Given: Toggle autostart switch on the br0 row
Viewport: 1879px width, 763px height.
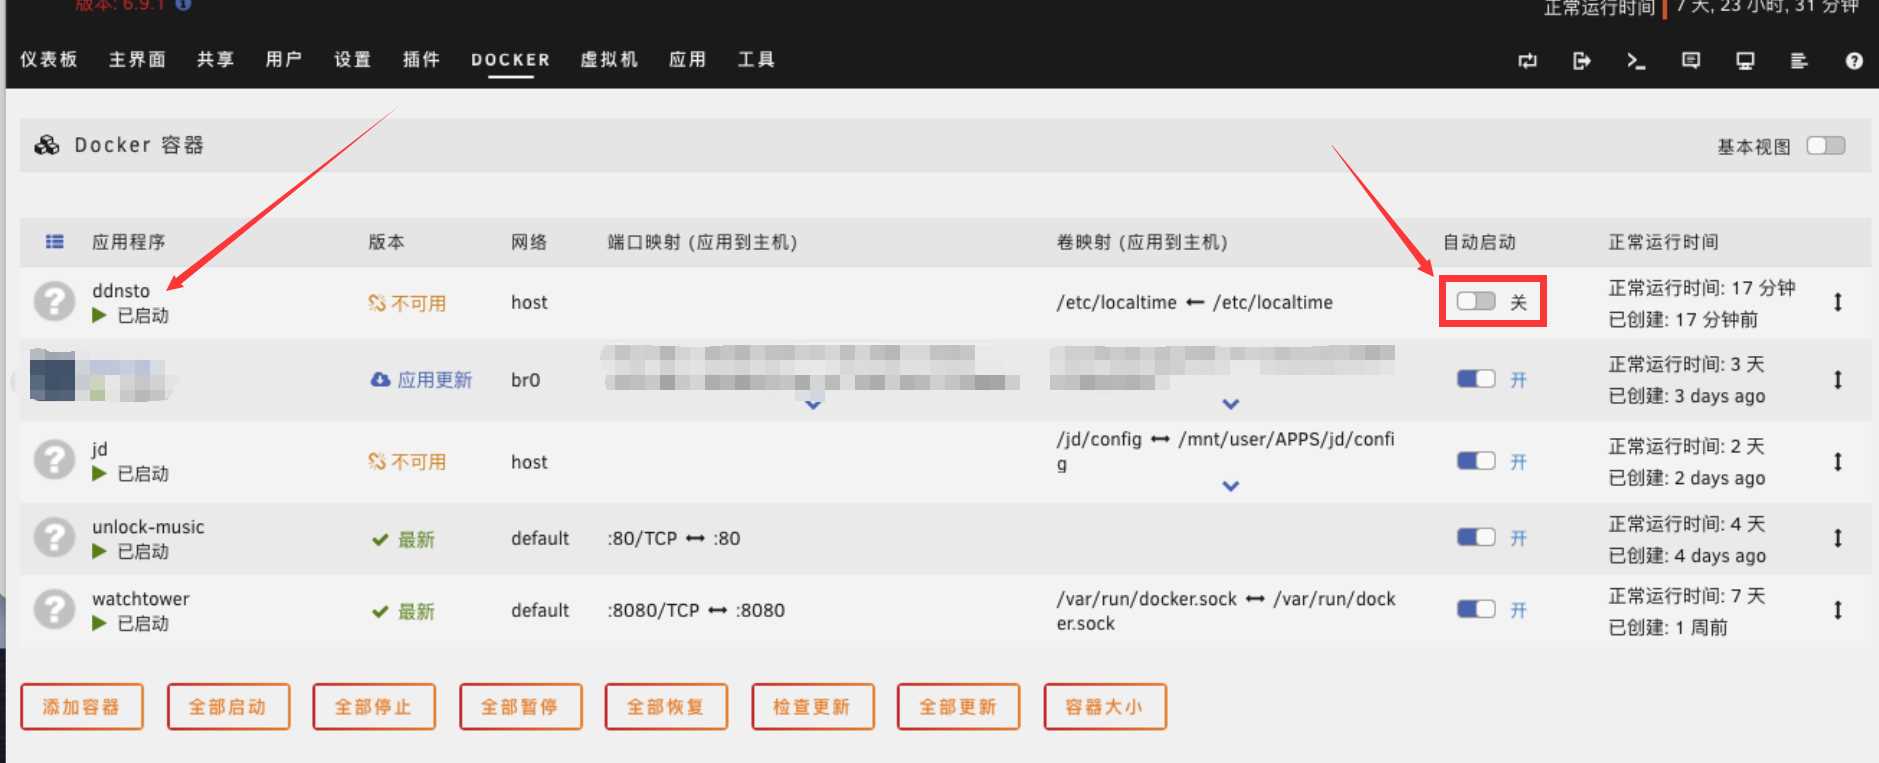Looking at the screenshot, I should [1476, 378].
